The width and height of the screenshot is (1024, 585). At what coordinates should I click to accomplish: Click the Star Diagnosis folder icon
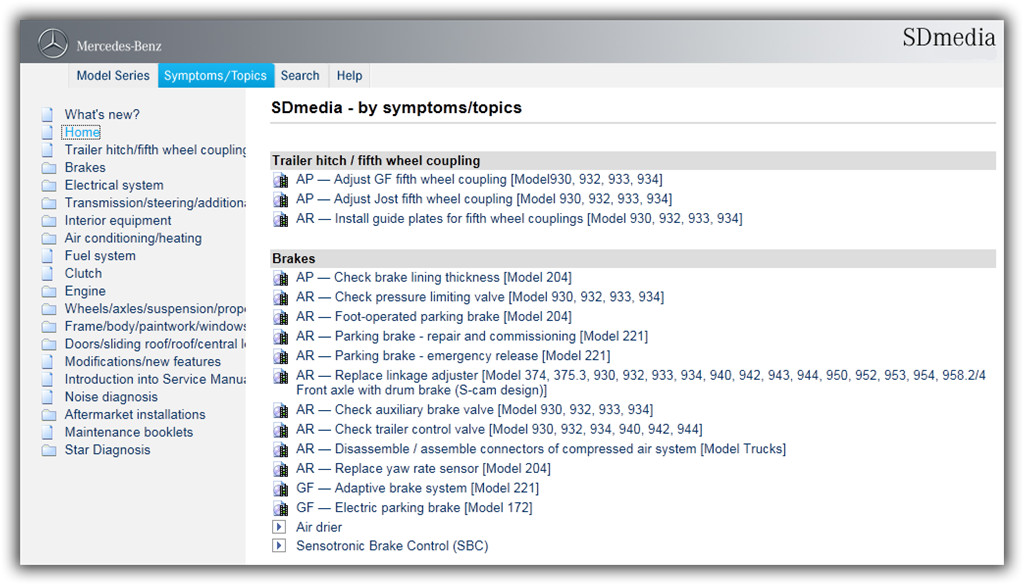click(49, 450)
